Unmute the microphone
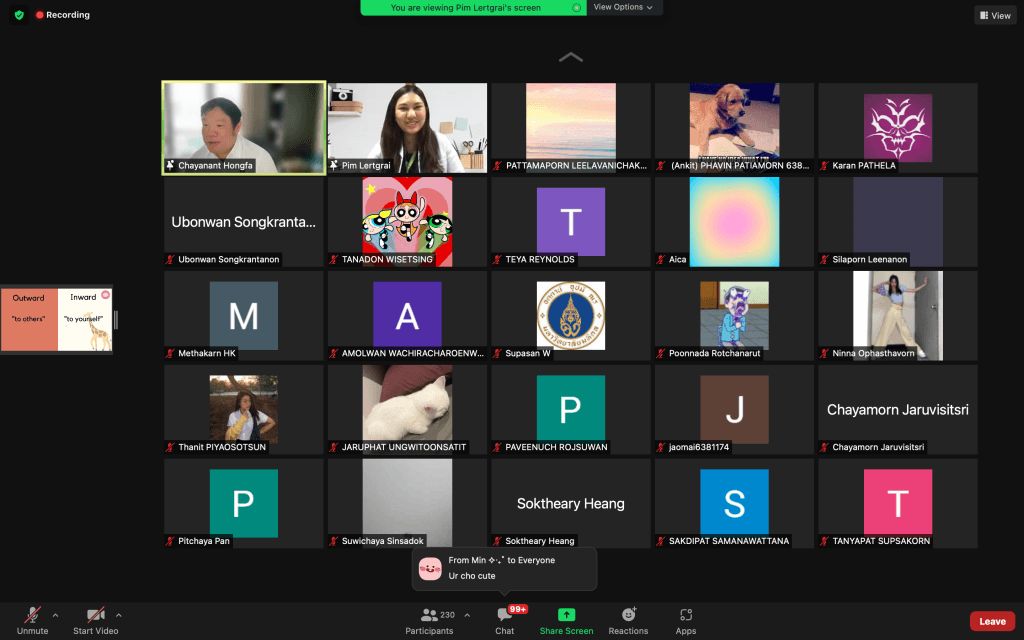1024x640 pixels. point(33,619)
